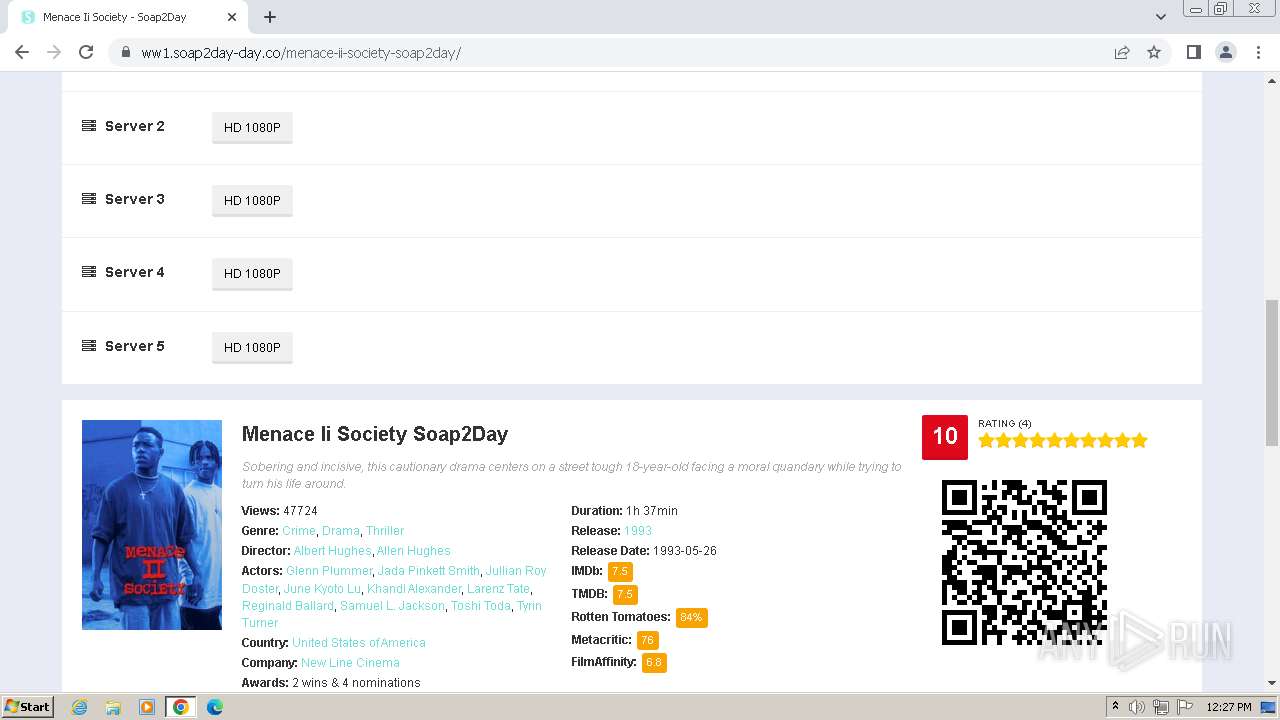
Task: Select Server 5 HD 1080P button
Action: [x=252, y=347]
